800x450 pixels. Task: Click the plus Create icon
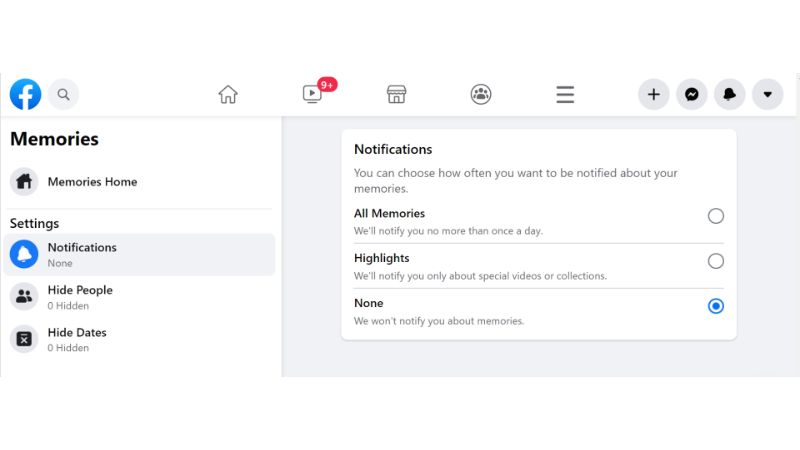(654, 94)
